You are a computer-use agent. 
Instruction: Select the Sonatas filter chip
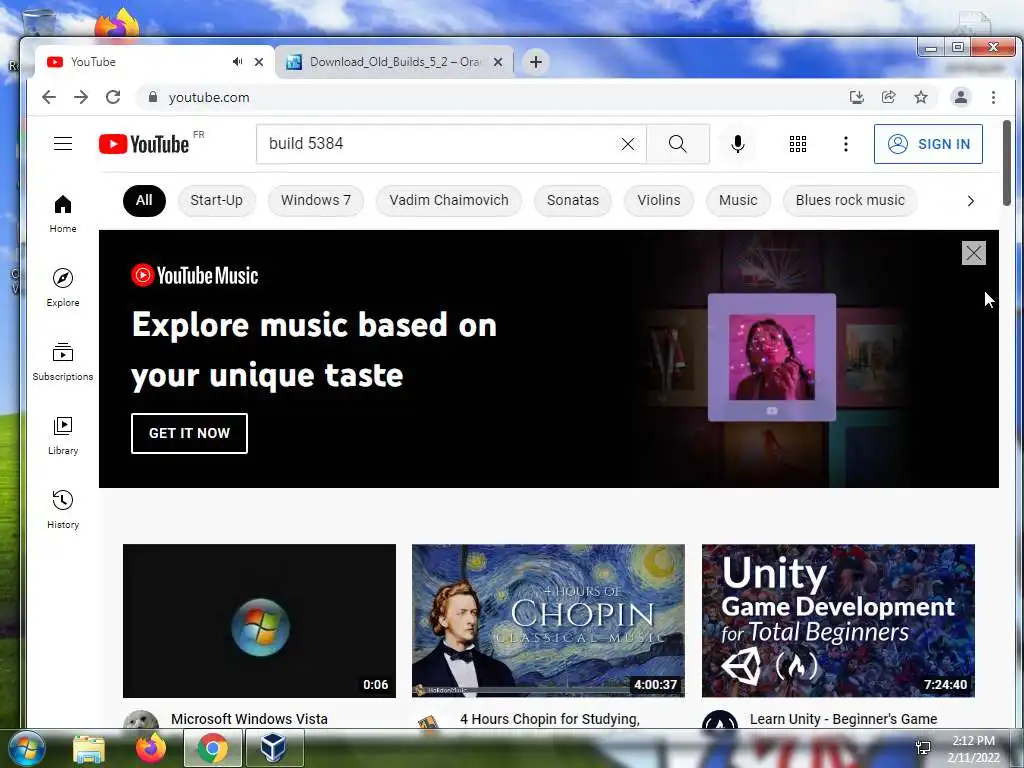pos(573,200)
